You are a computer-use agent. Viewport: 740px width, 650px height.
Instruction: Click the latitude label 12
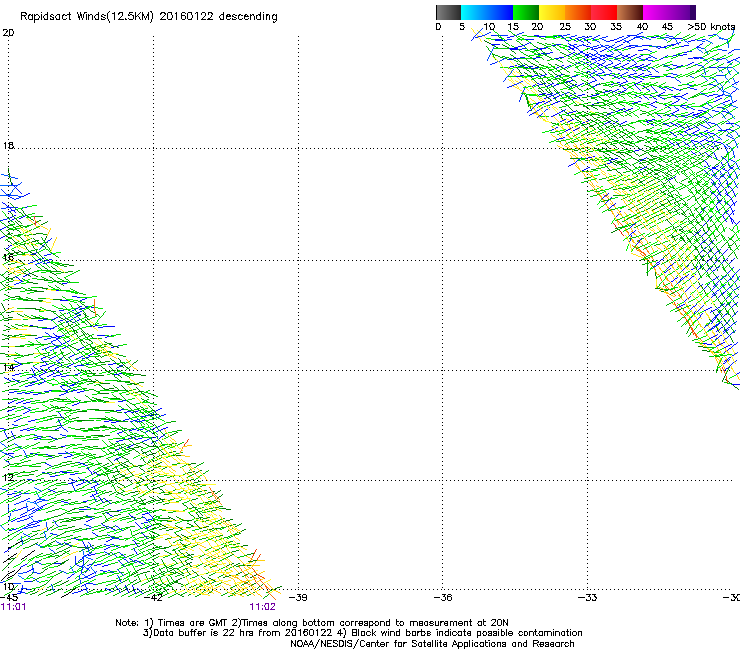8,477
